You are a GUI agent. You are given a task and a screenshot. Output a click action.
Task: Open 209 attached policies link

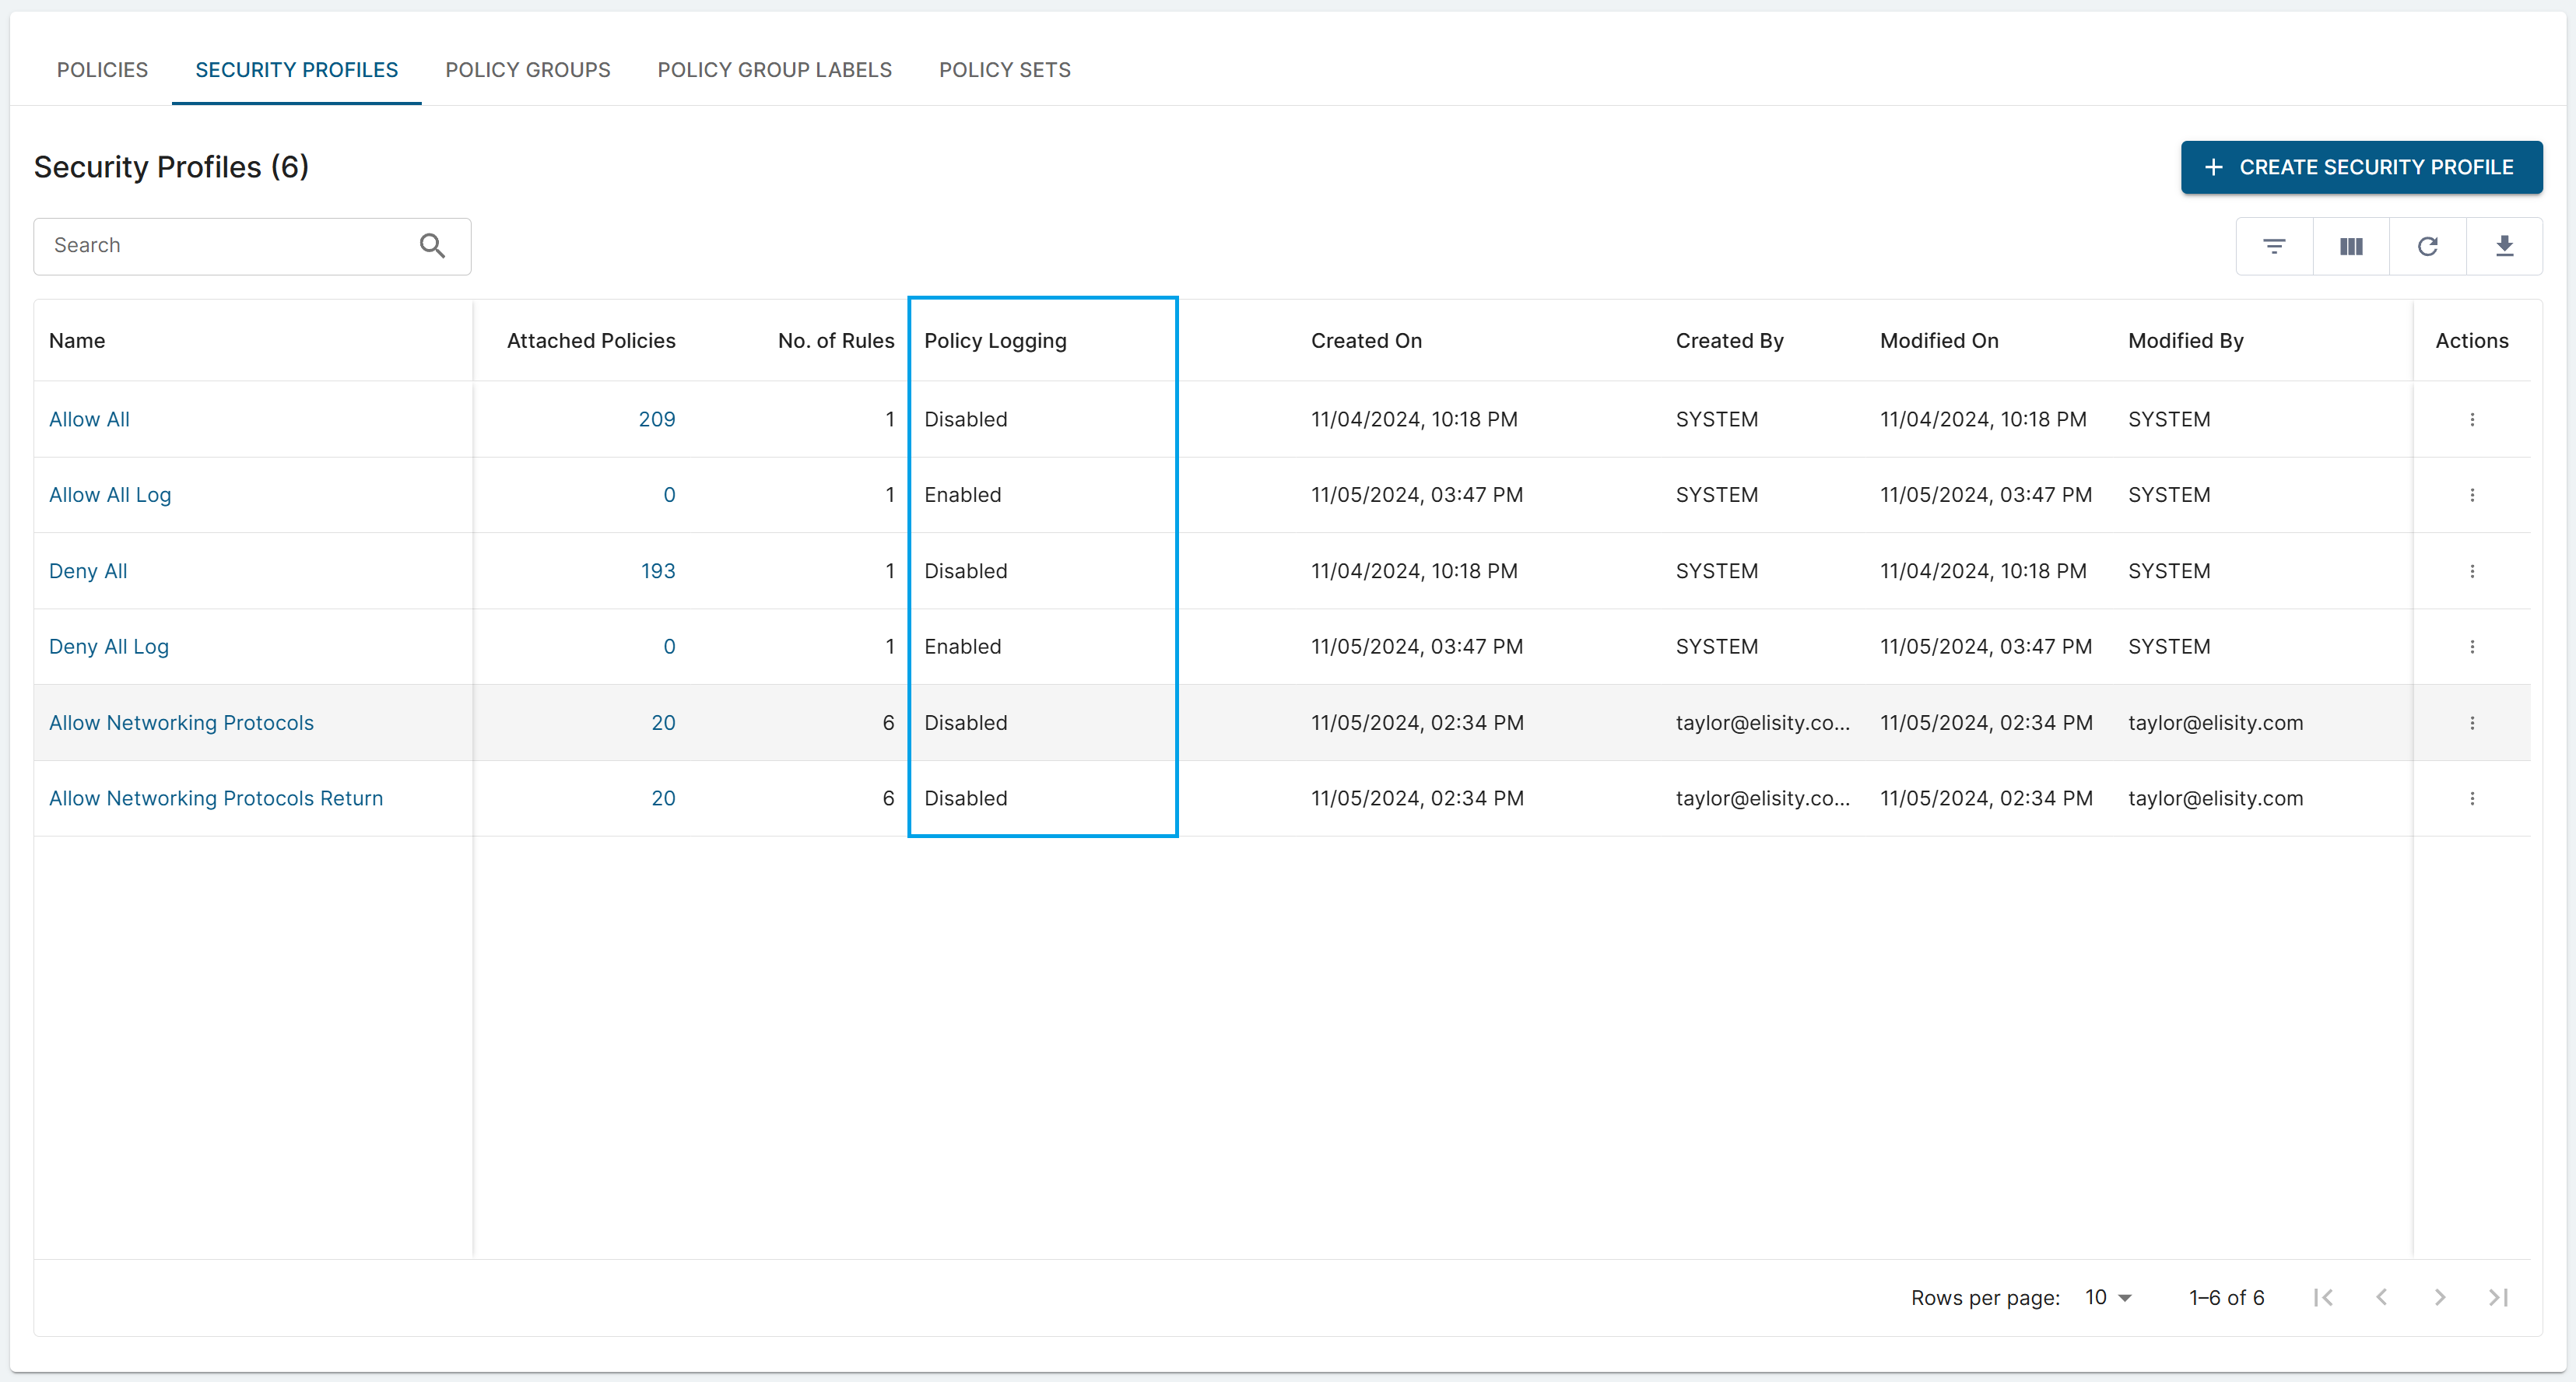click(x=656, y=419)
